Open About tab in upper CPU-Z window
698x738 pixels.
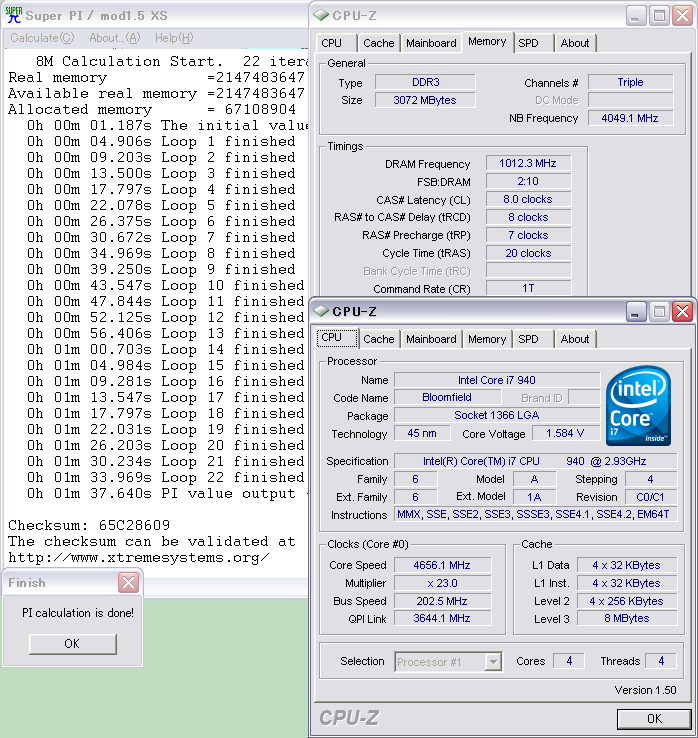tap(575, 43)
